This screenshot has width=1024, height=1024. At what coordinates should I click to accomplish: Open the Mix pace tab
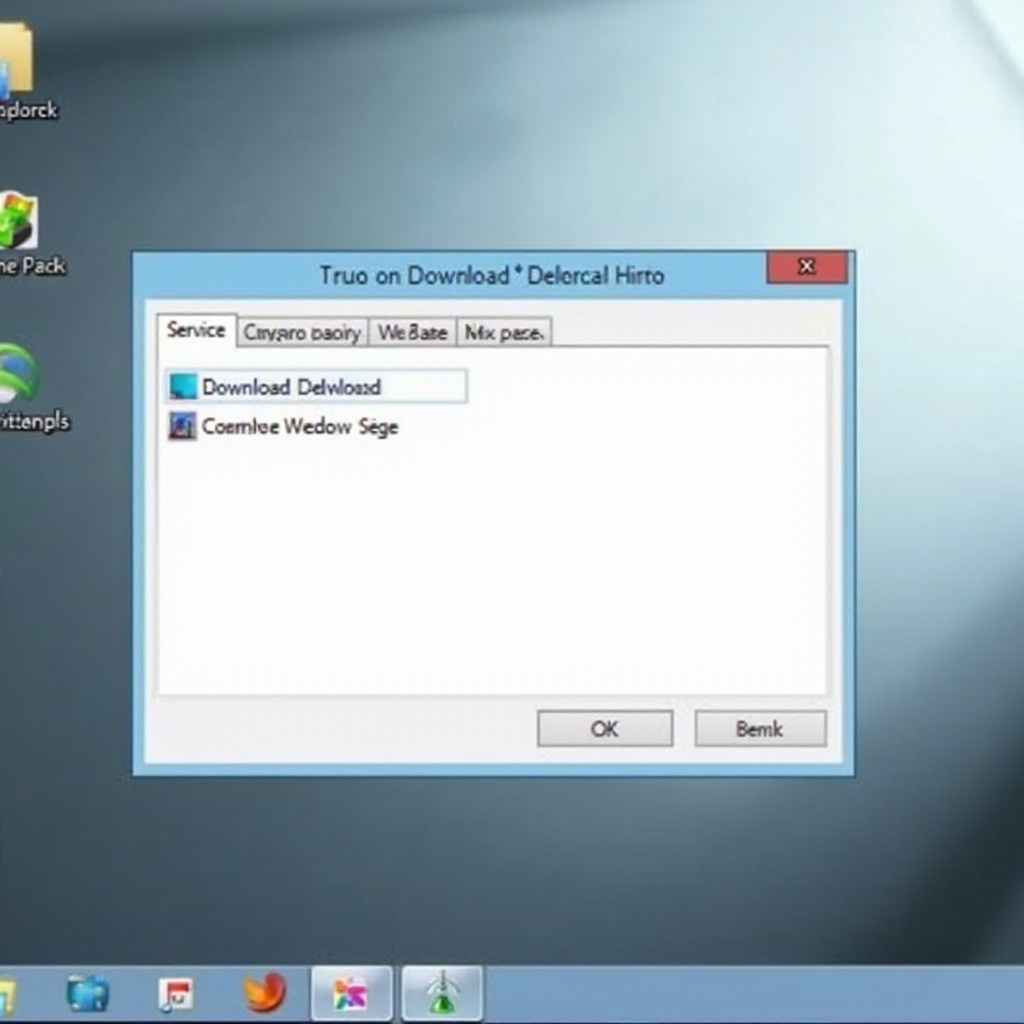tap(504, 332)
